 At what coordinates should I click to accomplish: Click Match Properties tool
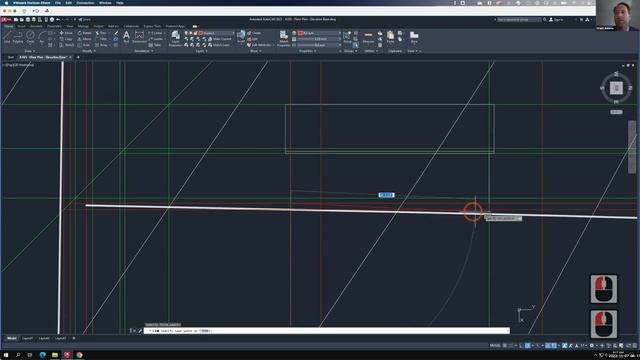click(284, 38)
